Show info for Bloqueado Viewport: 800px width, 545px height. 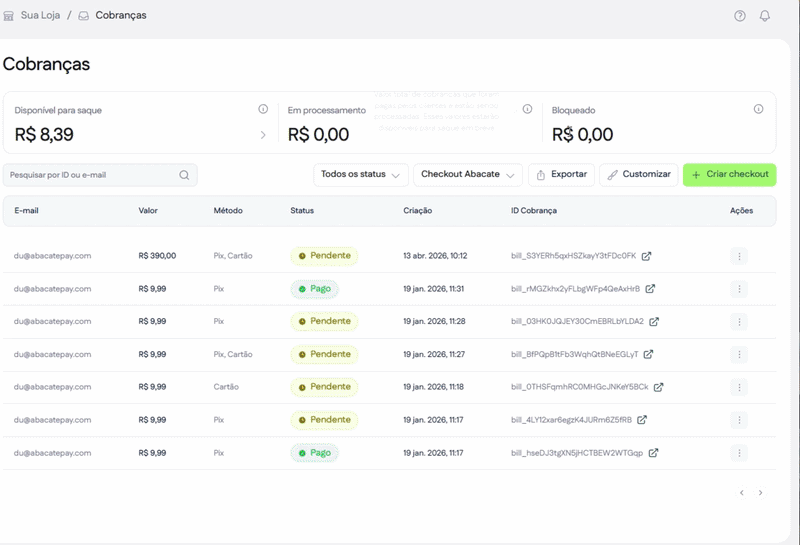click(x=759, y=109)
